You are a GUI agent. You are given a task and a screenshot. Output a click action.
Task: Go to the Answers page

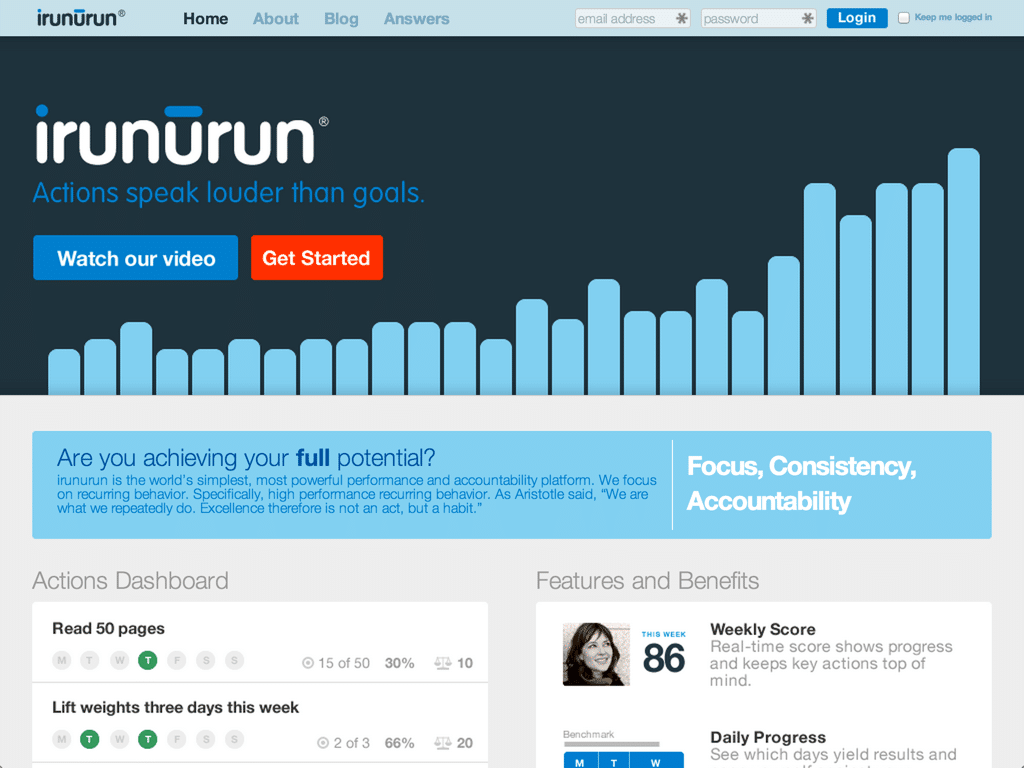[416, 19]
